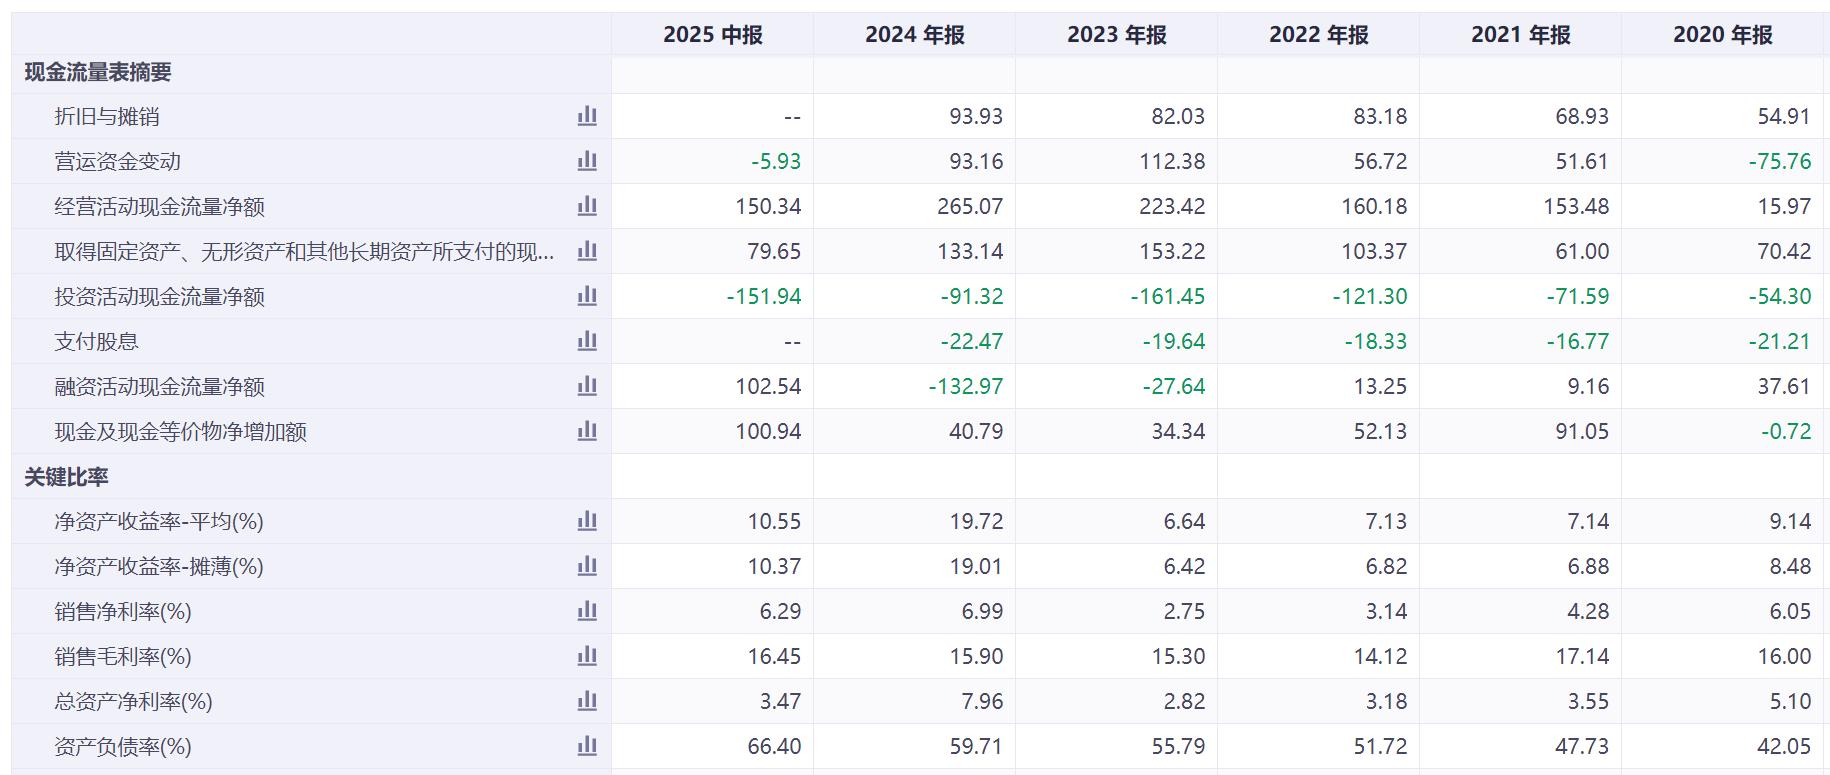Open chart icon for 投资活动现金流量净额

[x=587, y=297]
